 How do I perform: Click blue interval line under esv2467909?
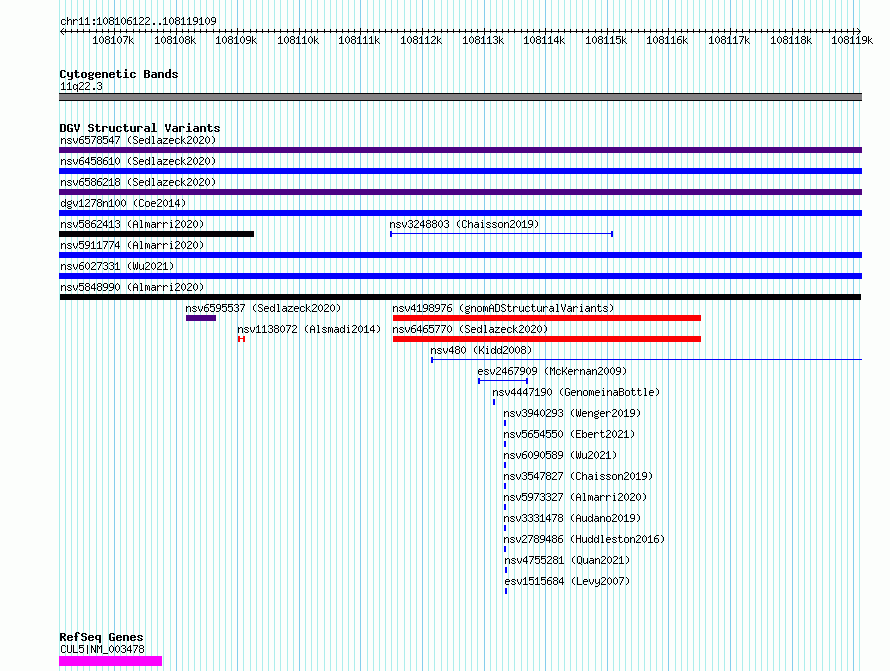503,381
